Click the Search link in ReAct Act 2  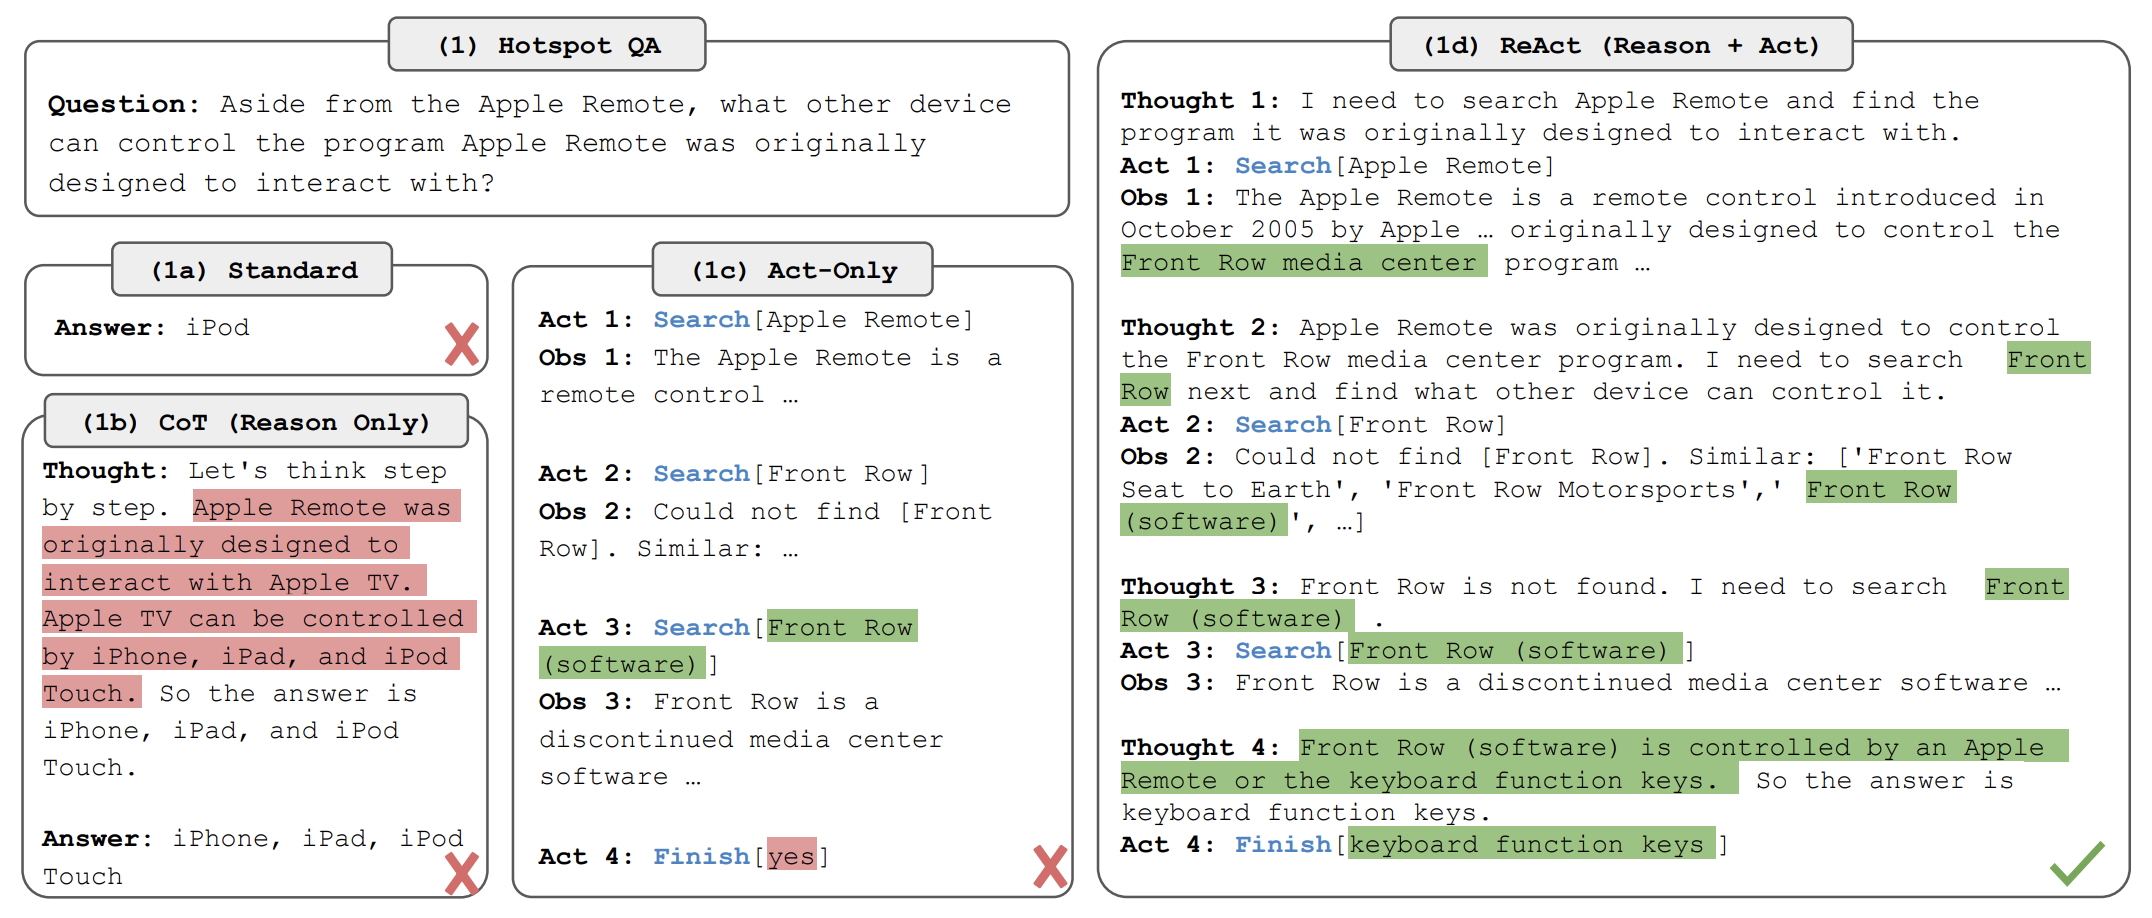[1283, 425]
